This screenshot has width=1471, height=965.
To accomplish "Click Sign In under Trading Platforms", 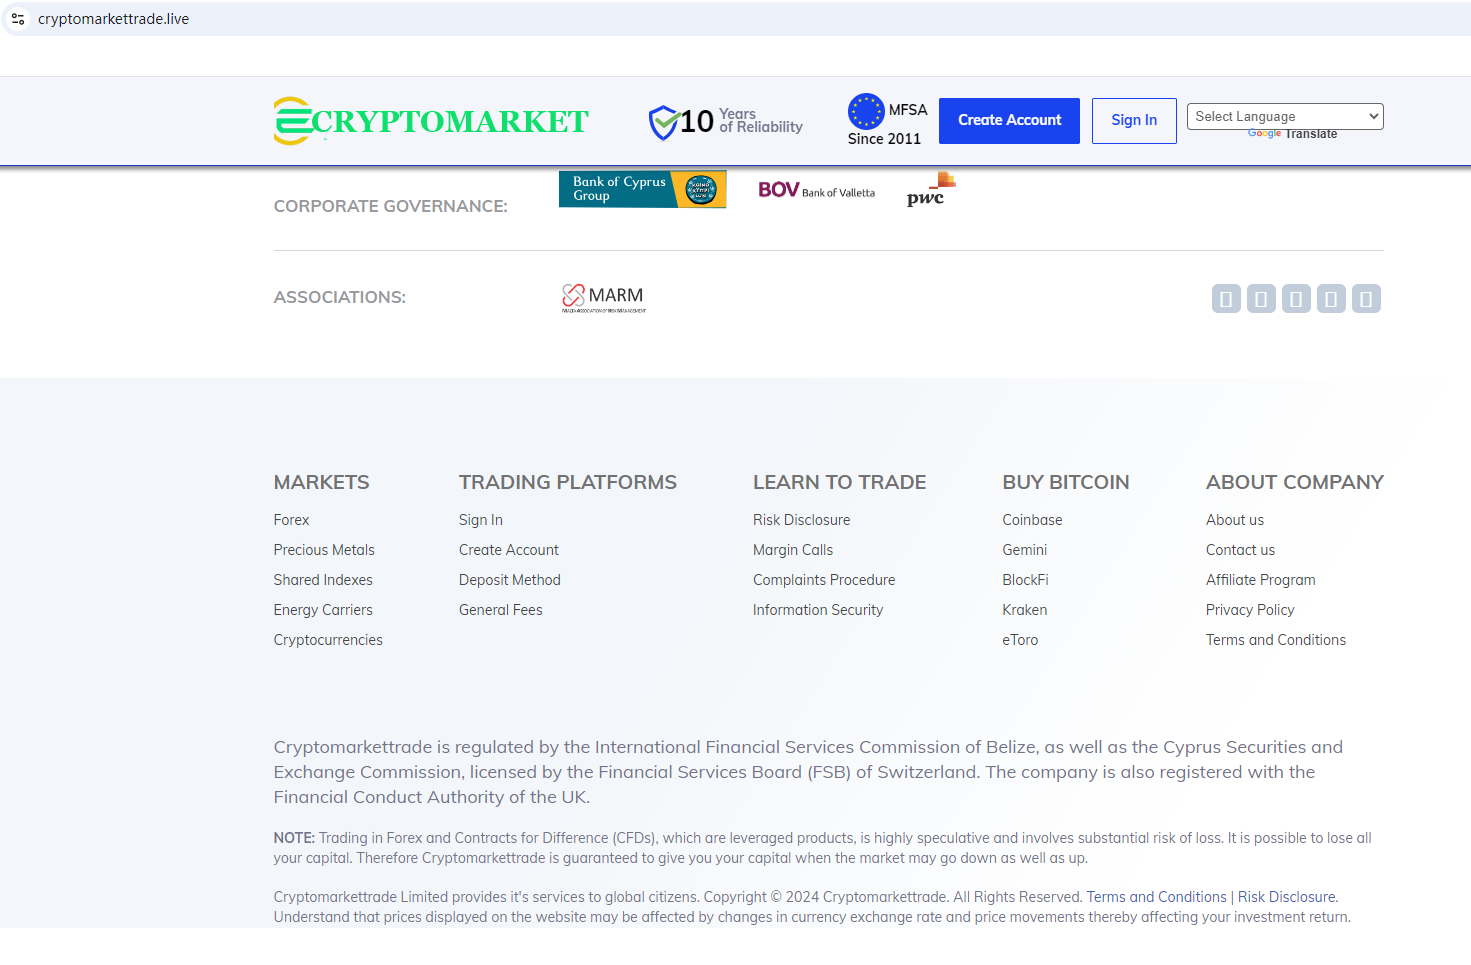I will [481, 520].
